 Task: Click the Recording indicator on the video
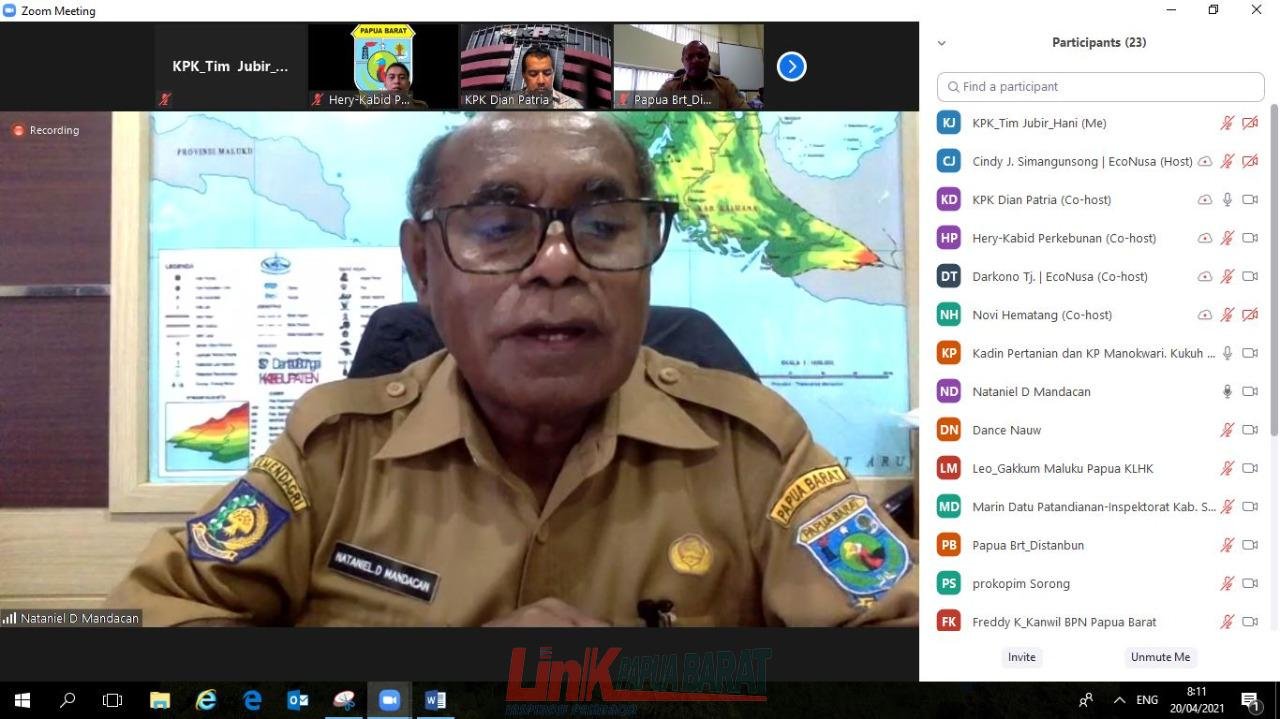[46, 130]
